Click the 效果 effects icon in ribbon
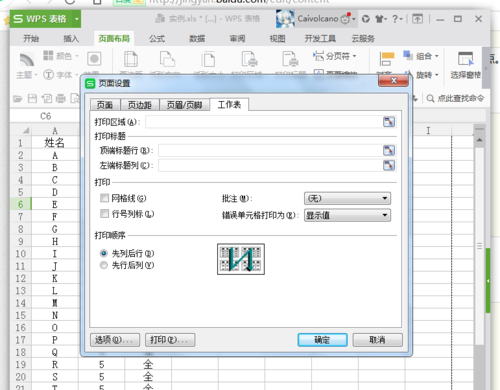 click(94, 59)
